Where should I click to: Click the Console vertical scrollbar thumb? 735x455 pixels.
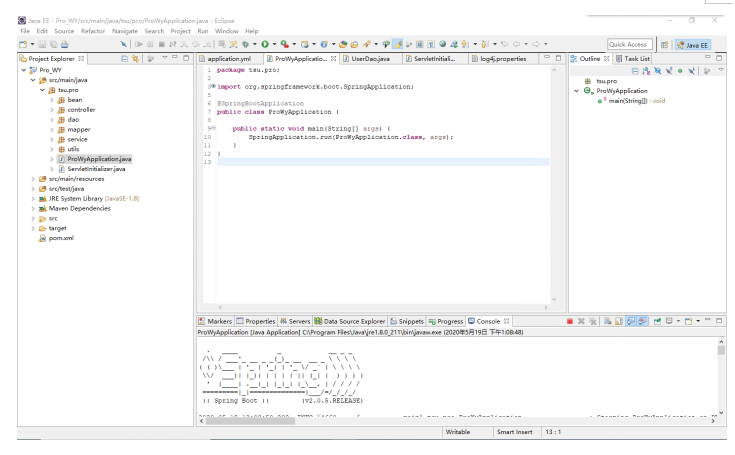(x=721, y=349)
